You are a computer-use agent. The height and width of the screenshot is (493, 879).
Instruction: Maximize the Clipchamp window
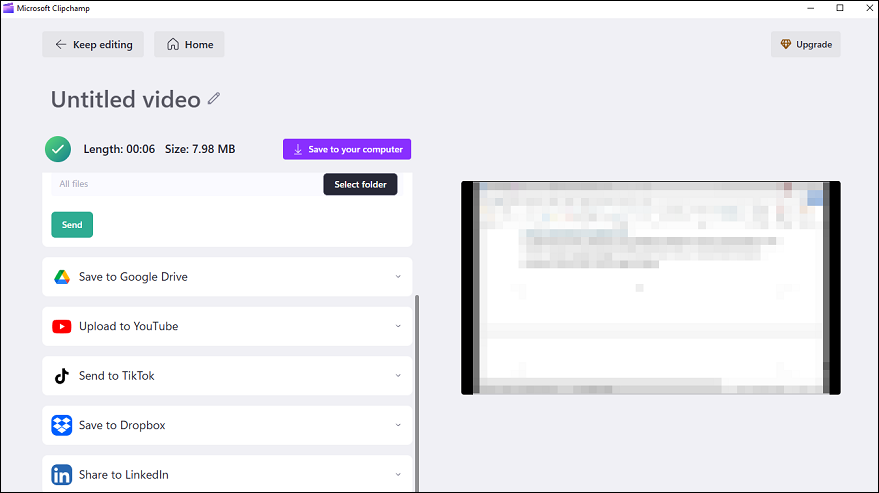click(x=840, y=8)
